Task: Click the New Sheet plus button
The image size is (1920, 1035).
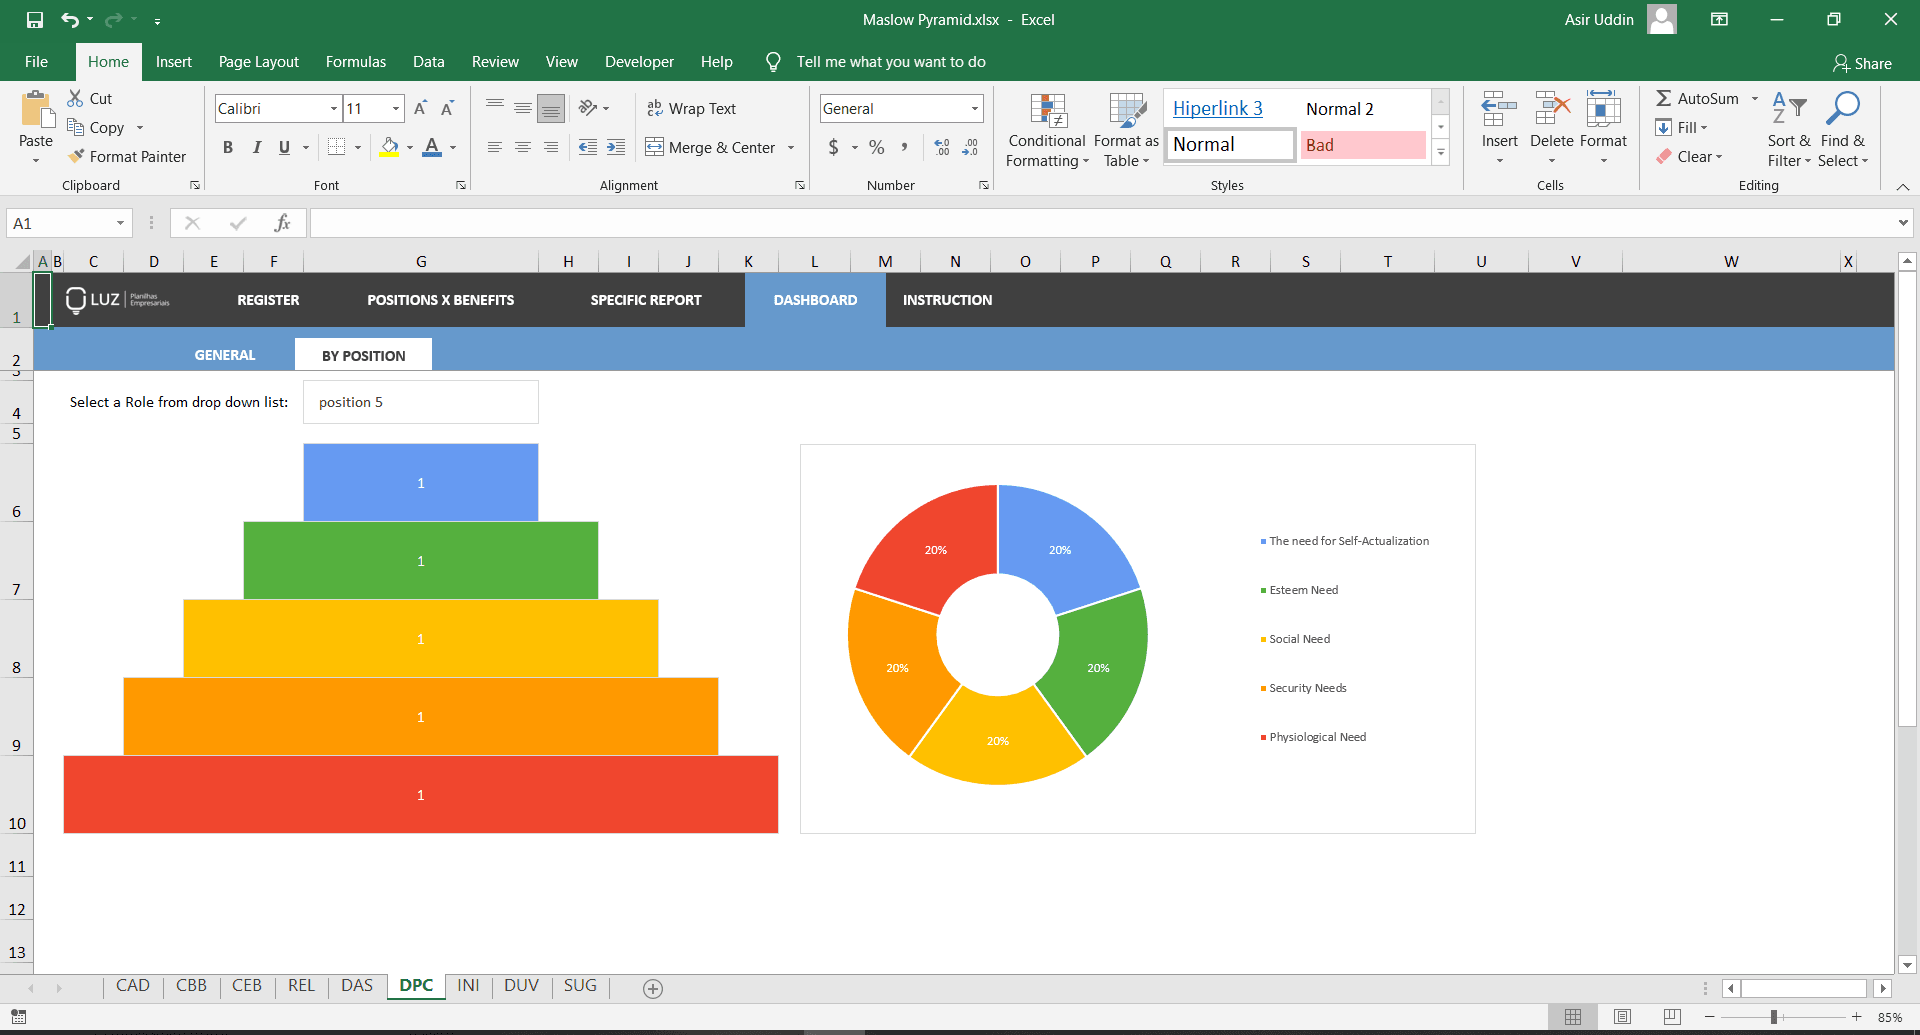Action: [653, 988]
